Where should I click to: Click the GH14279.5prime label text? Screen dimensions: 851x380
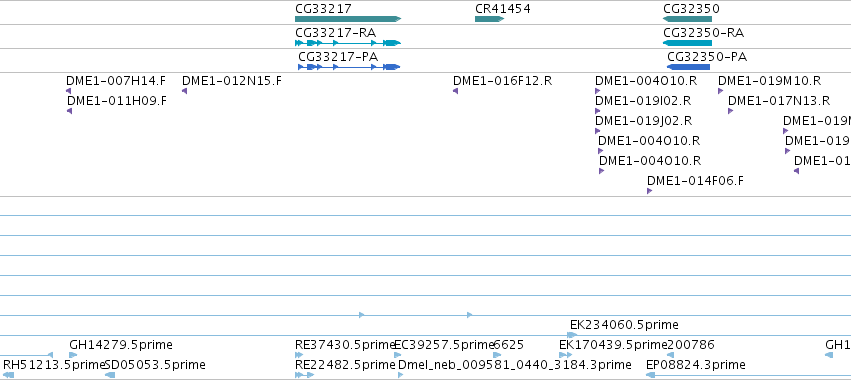121,345
